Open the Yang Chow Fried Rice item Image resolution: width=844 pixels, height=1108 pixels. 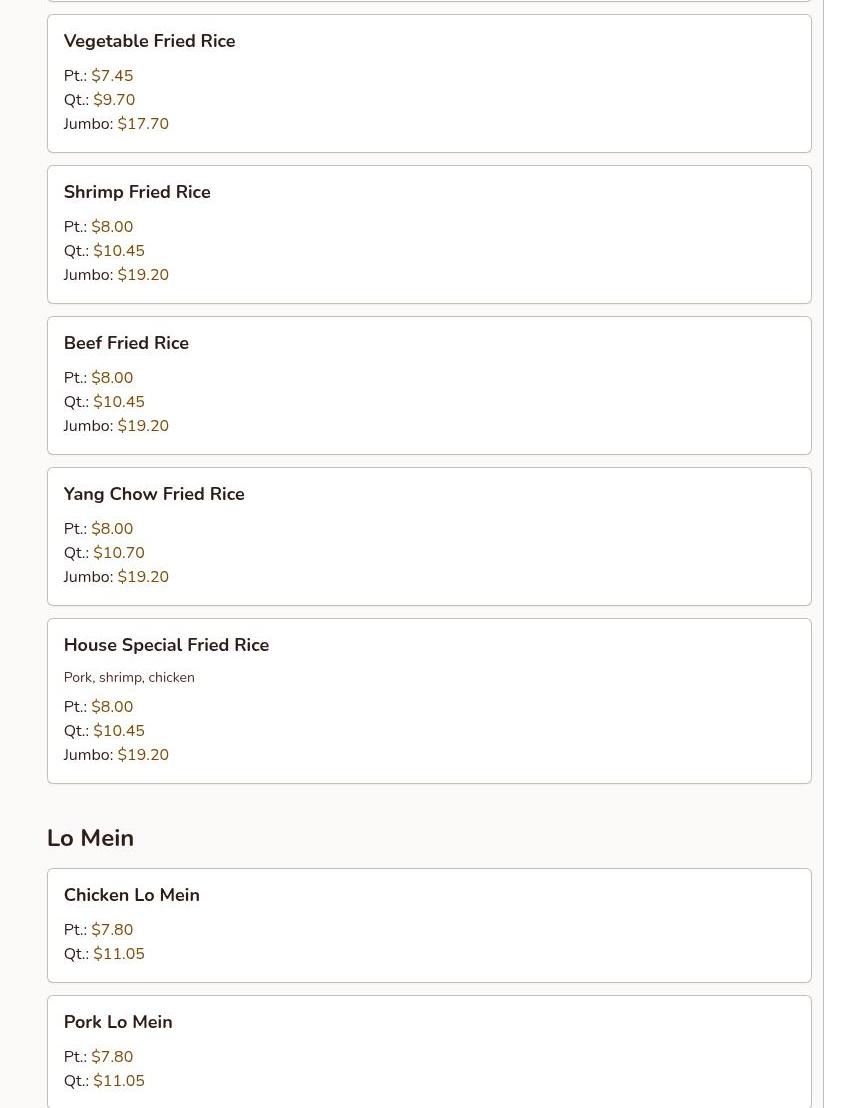tap(154, 494)
